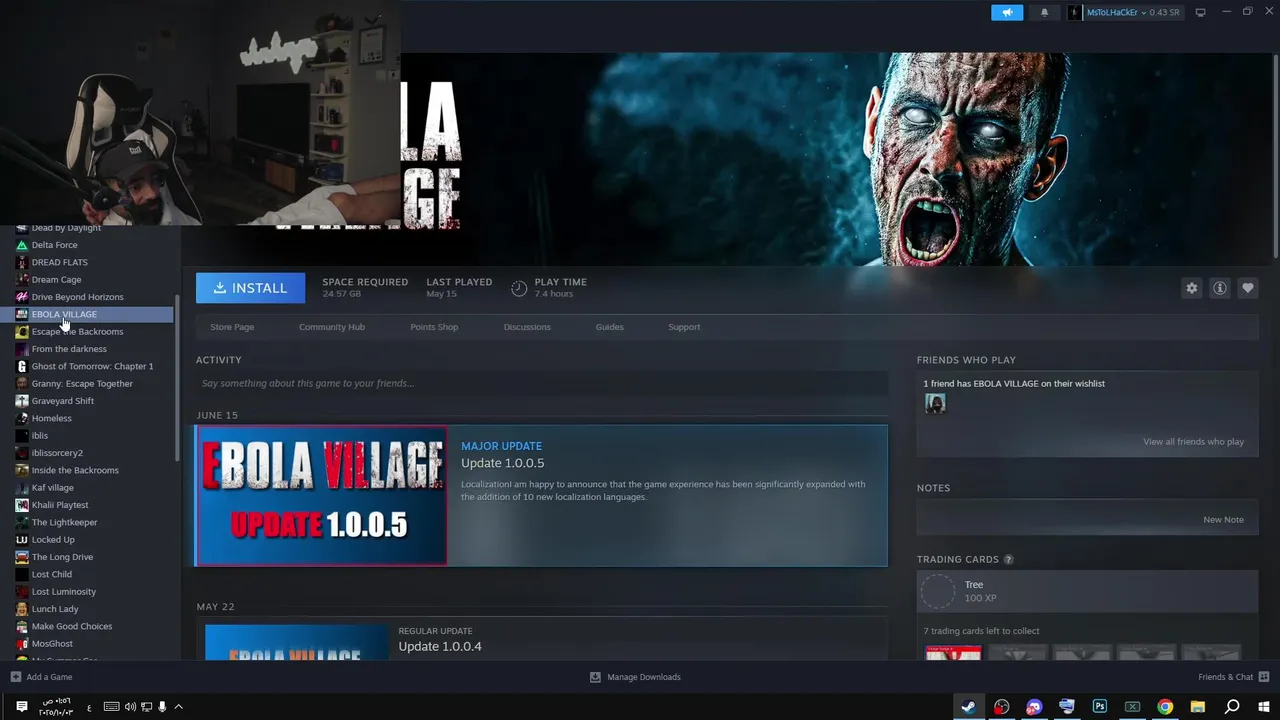
Task: Click Add a Game
Action: [x=42, y=677]
